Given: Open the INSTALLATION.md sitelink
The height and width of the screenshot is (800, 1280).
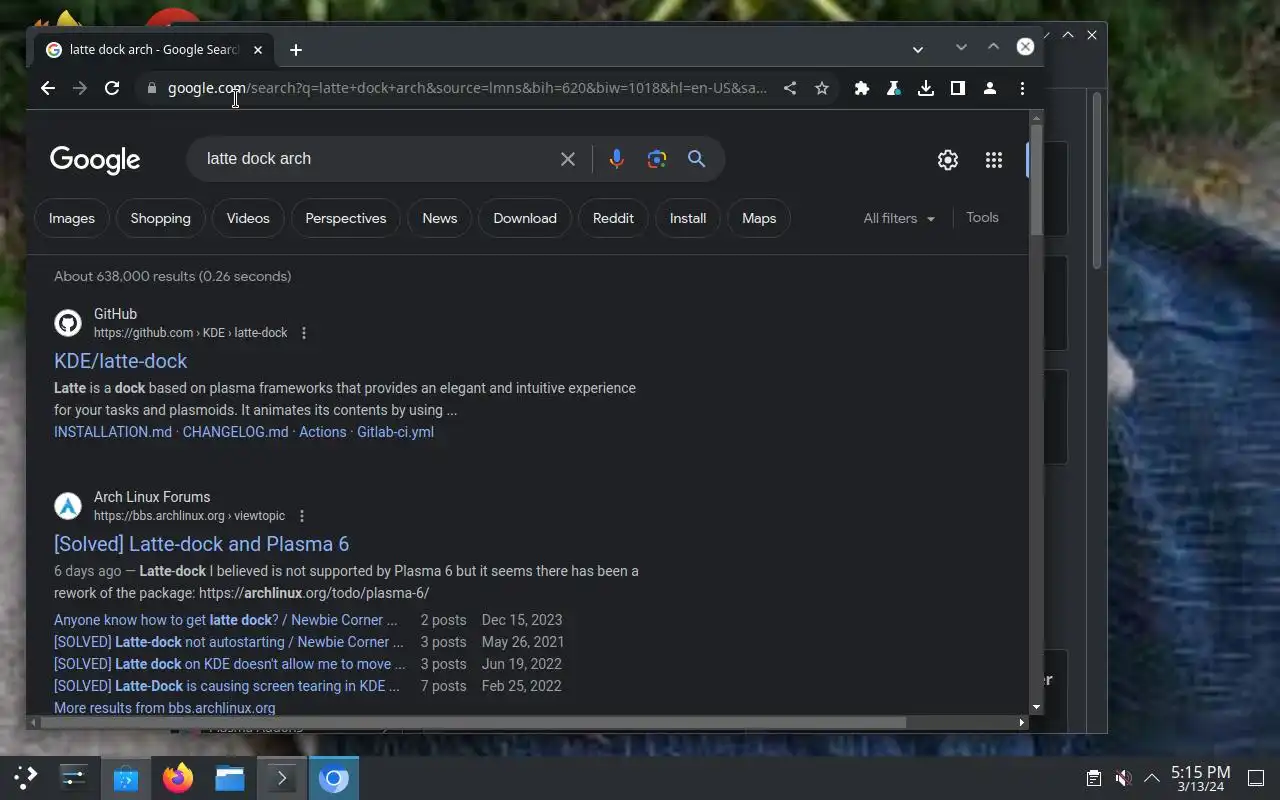Looking at the screenshot, I should (x=113, y=432).
